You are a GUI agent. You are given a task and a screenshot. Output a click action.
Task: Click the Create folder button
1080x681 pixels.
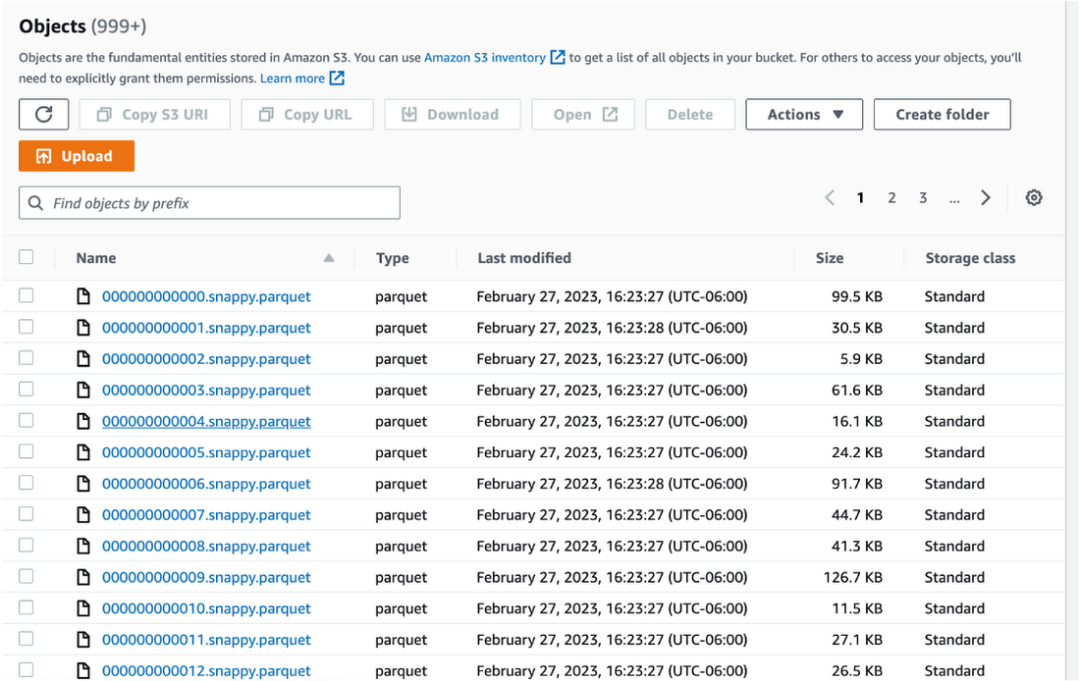click(942, 114)
